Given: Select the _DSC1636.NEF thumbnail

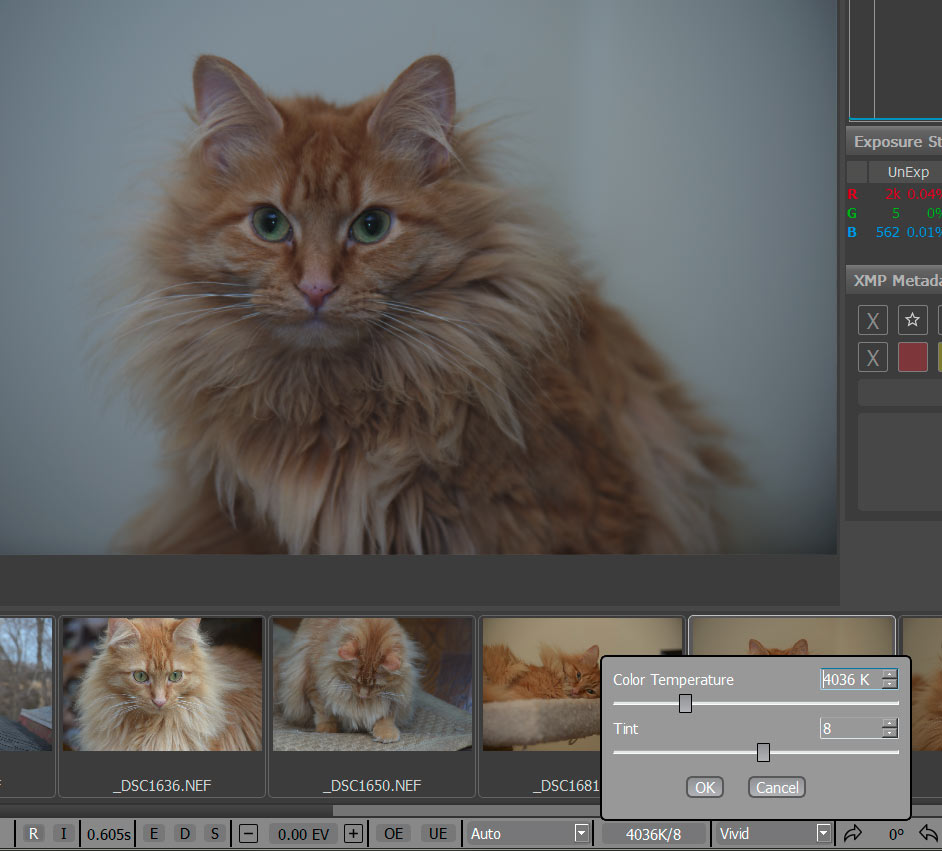Looking at the screenshot, I should 162,684.
